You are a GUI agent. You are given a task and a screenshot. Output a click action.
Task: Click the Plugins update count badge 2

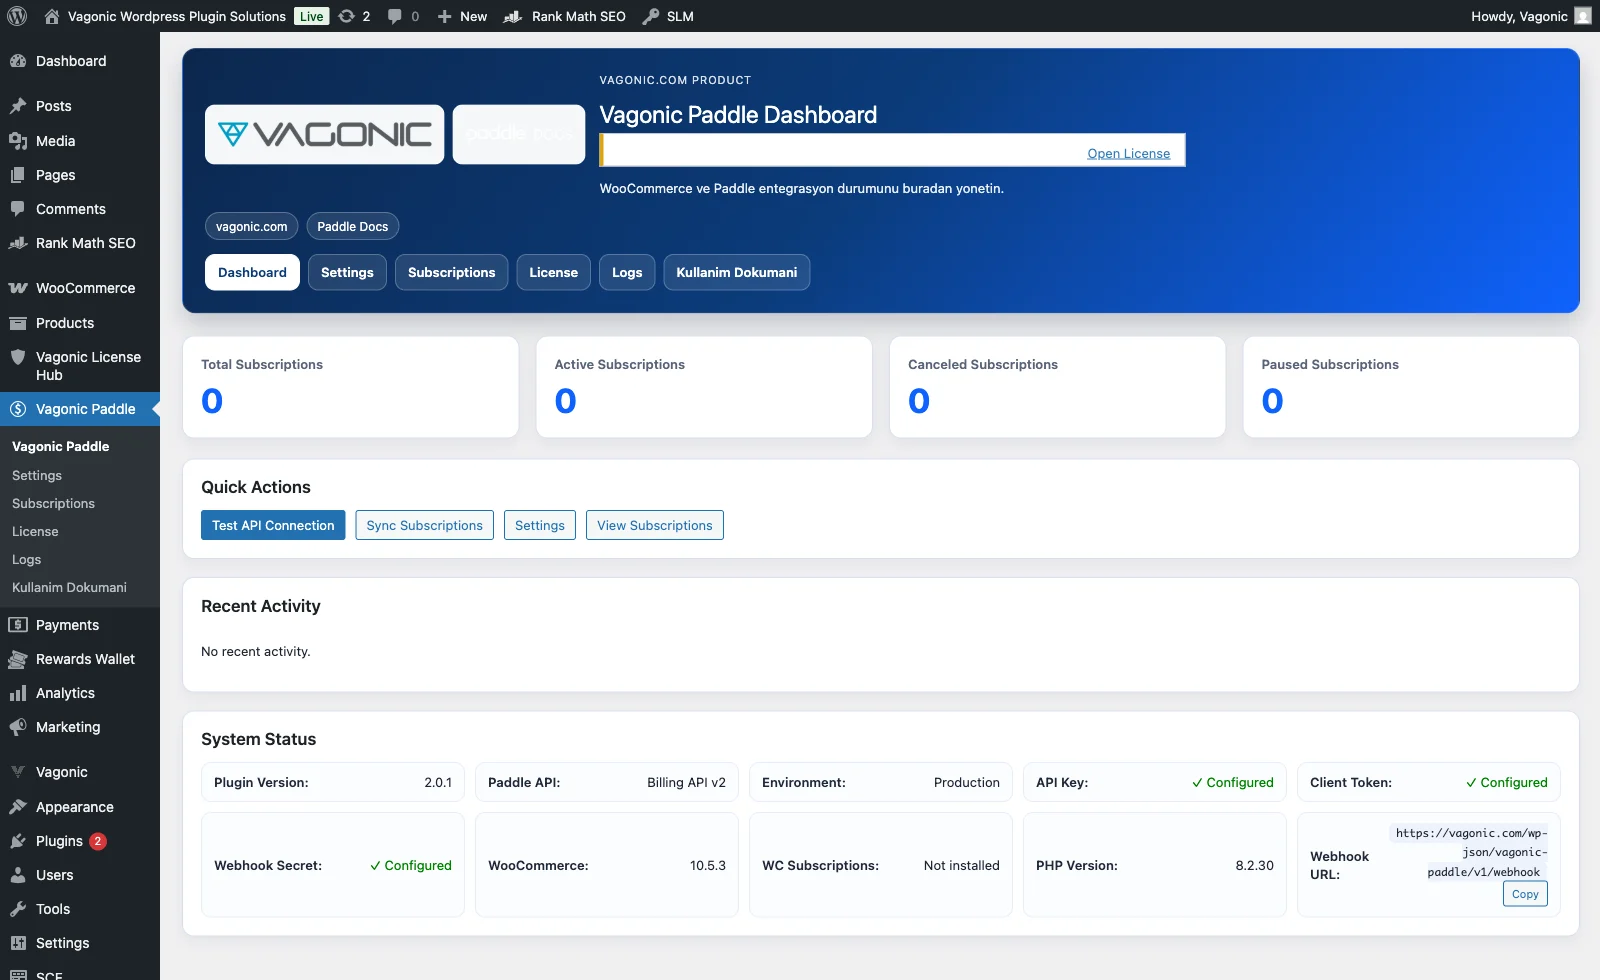97,841
